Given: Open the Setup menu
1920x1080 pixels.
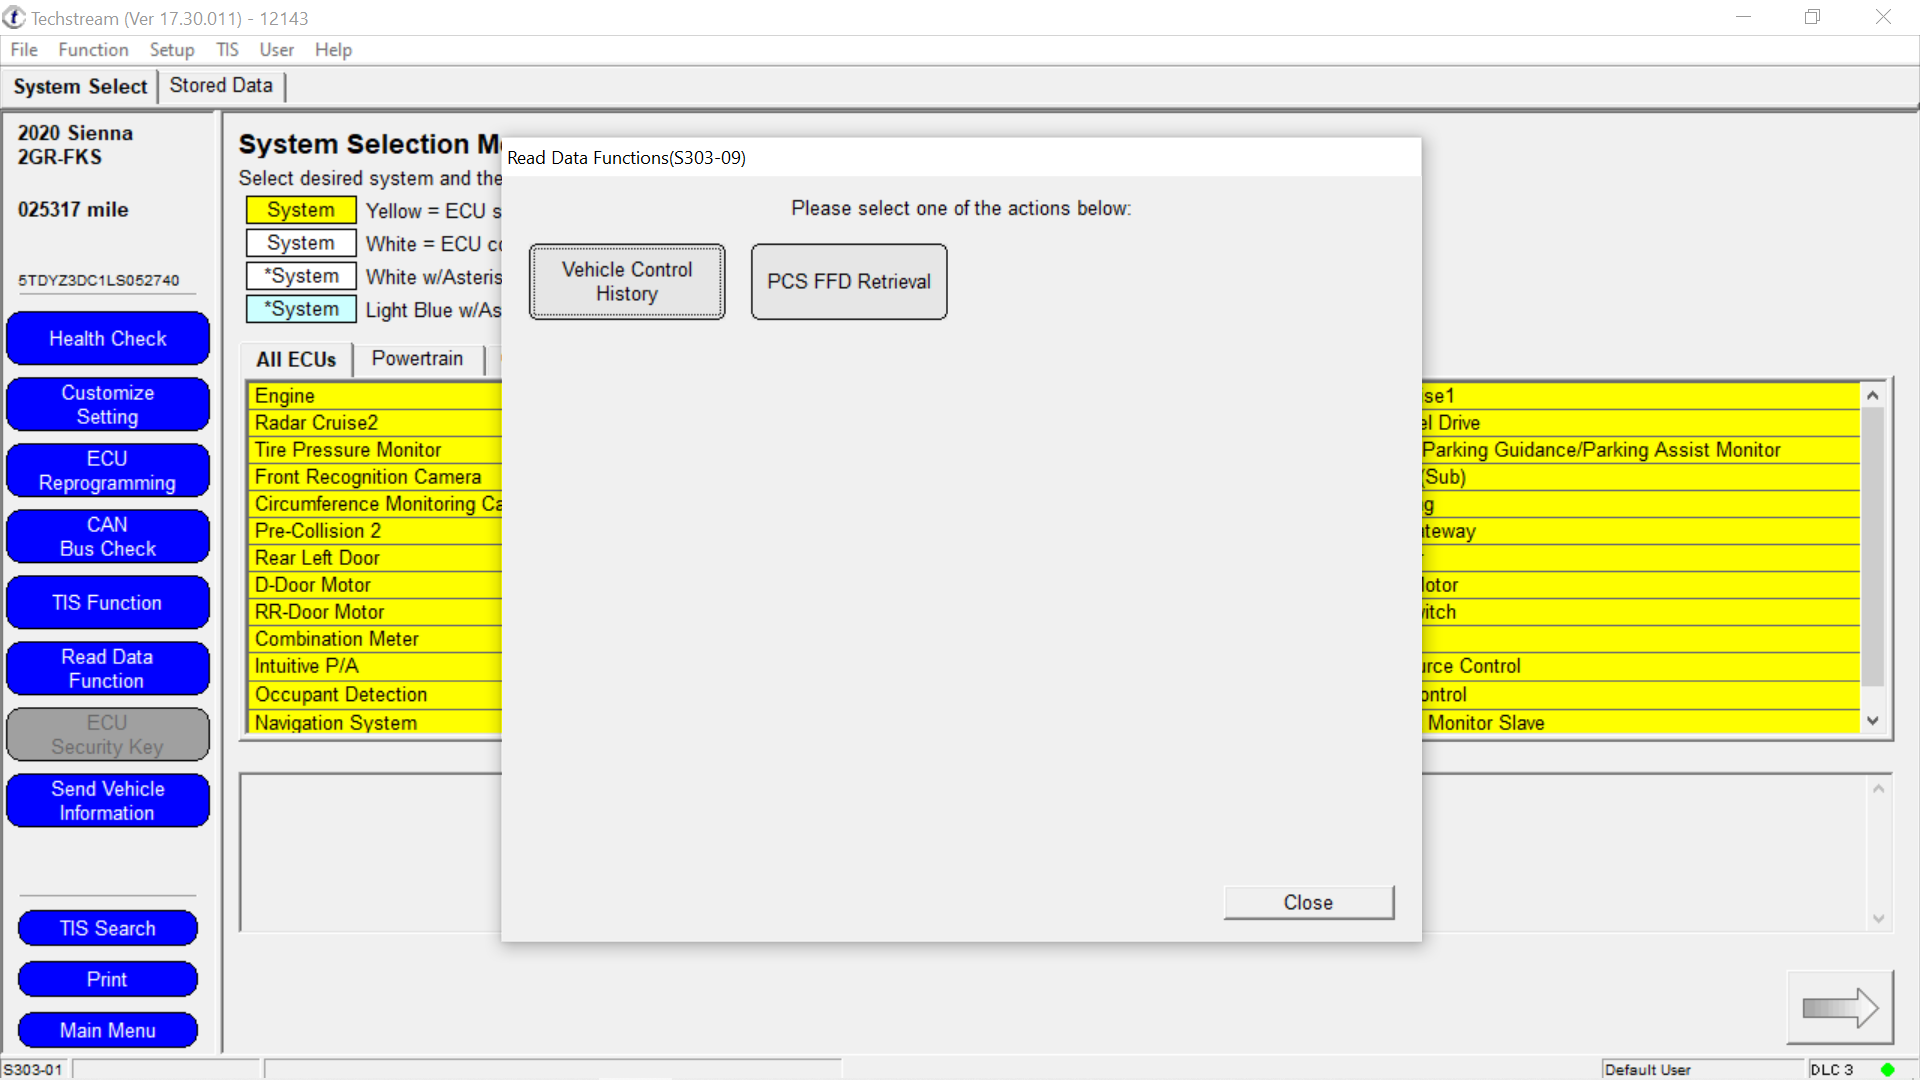Looking at the screenshot, I should [172, 50].
